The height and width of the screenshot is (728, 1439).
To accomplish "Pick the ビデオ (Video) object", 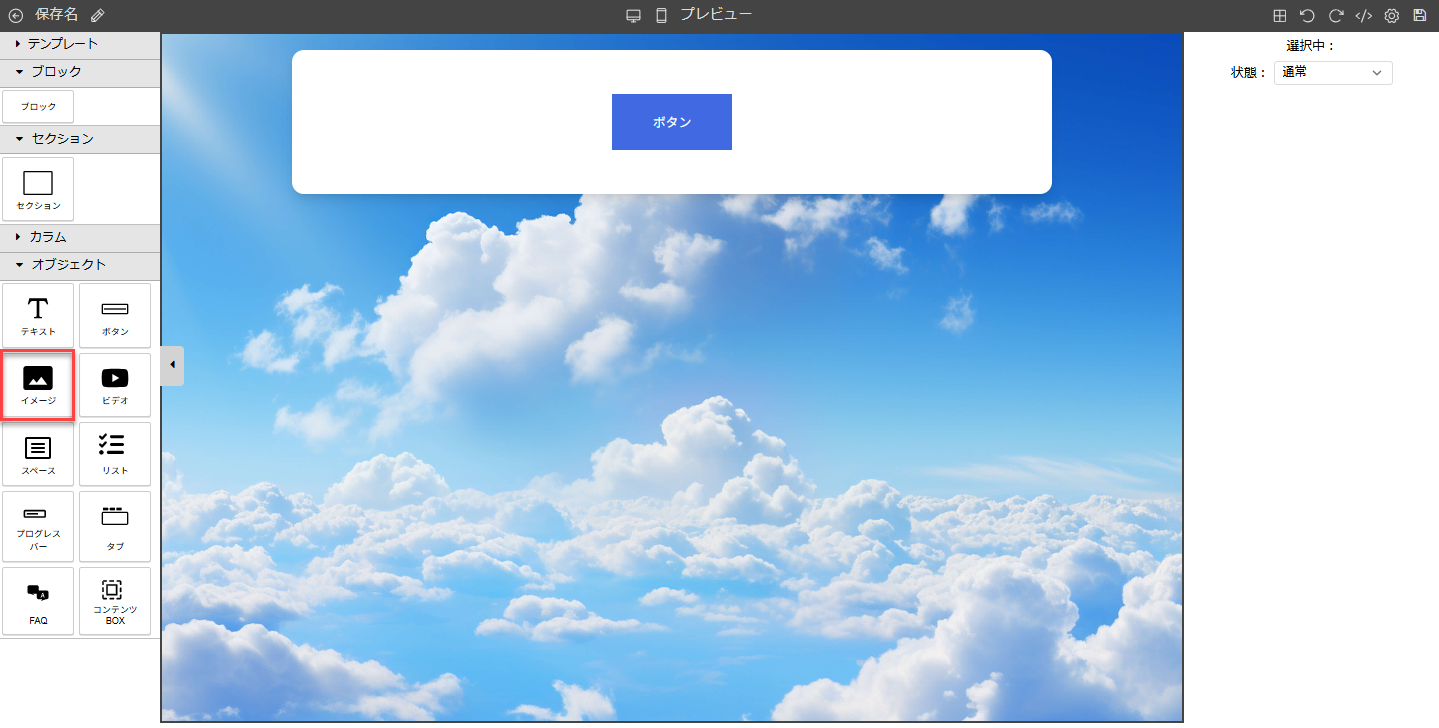I will [115, 385].
